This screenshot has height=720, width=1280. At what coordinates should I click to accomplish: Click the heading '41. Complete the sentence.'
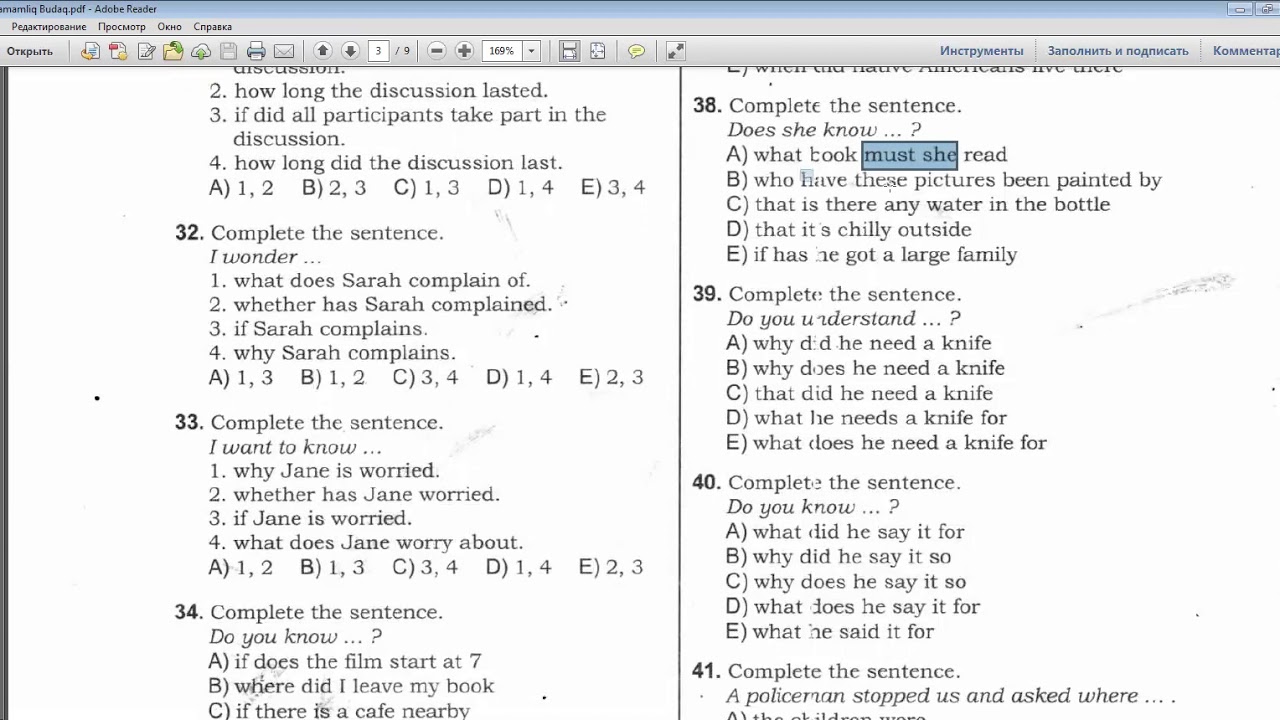point(826,672)
